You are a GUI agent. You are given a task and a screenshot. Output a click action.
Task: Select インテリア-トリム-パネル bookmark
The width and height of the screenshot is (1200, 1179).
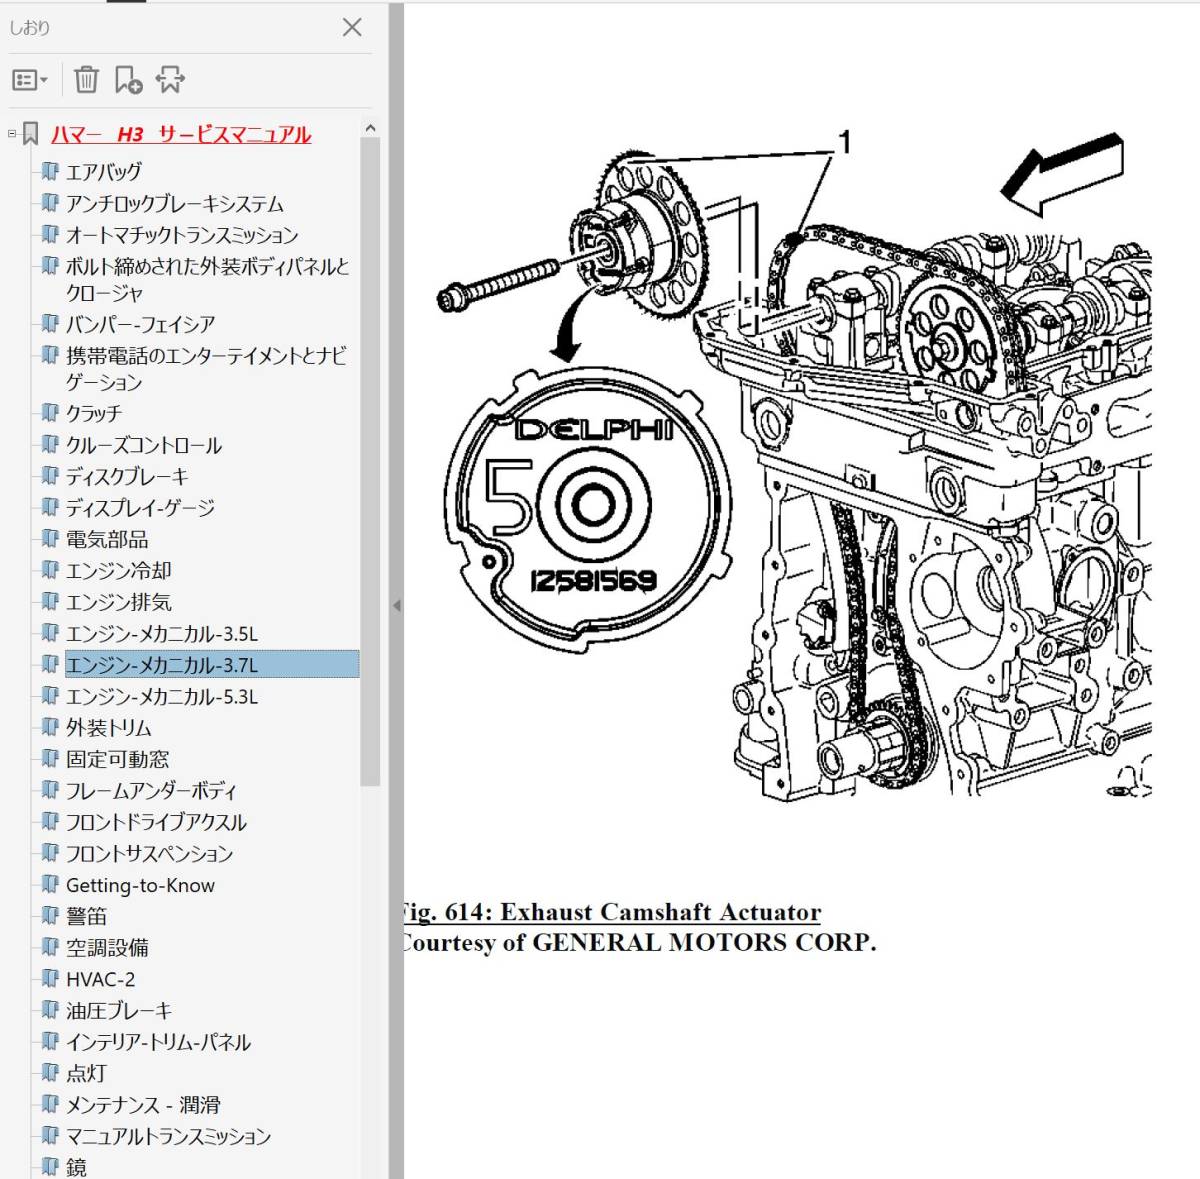pyautogui.click(x=158, y=1042)
